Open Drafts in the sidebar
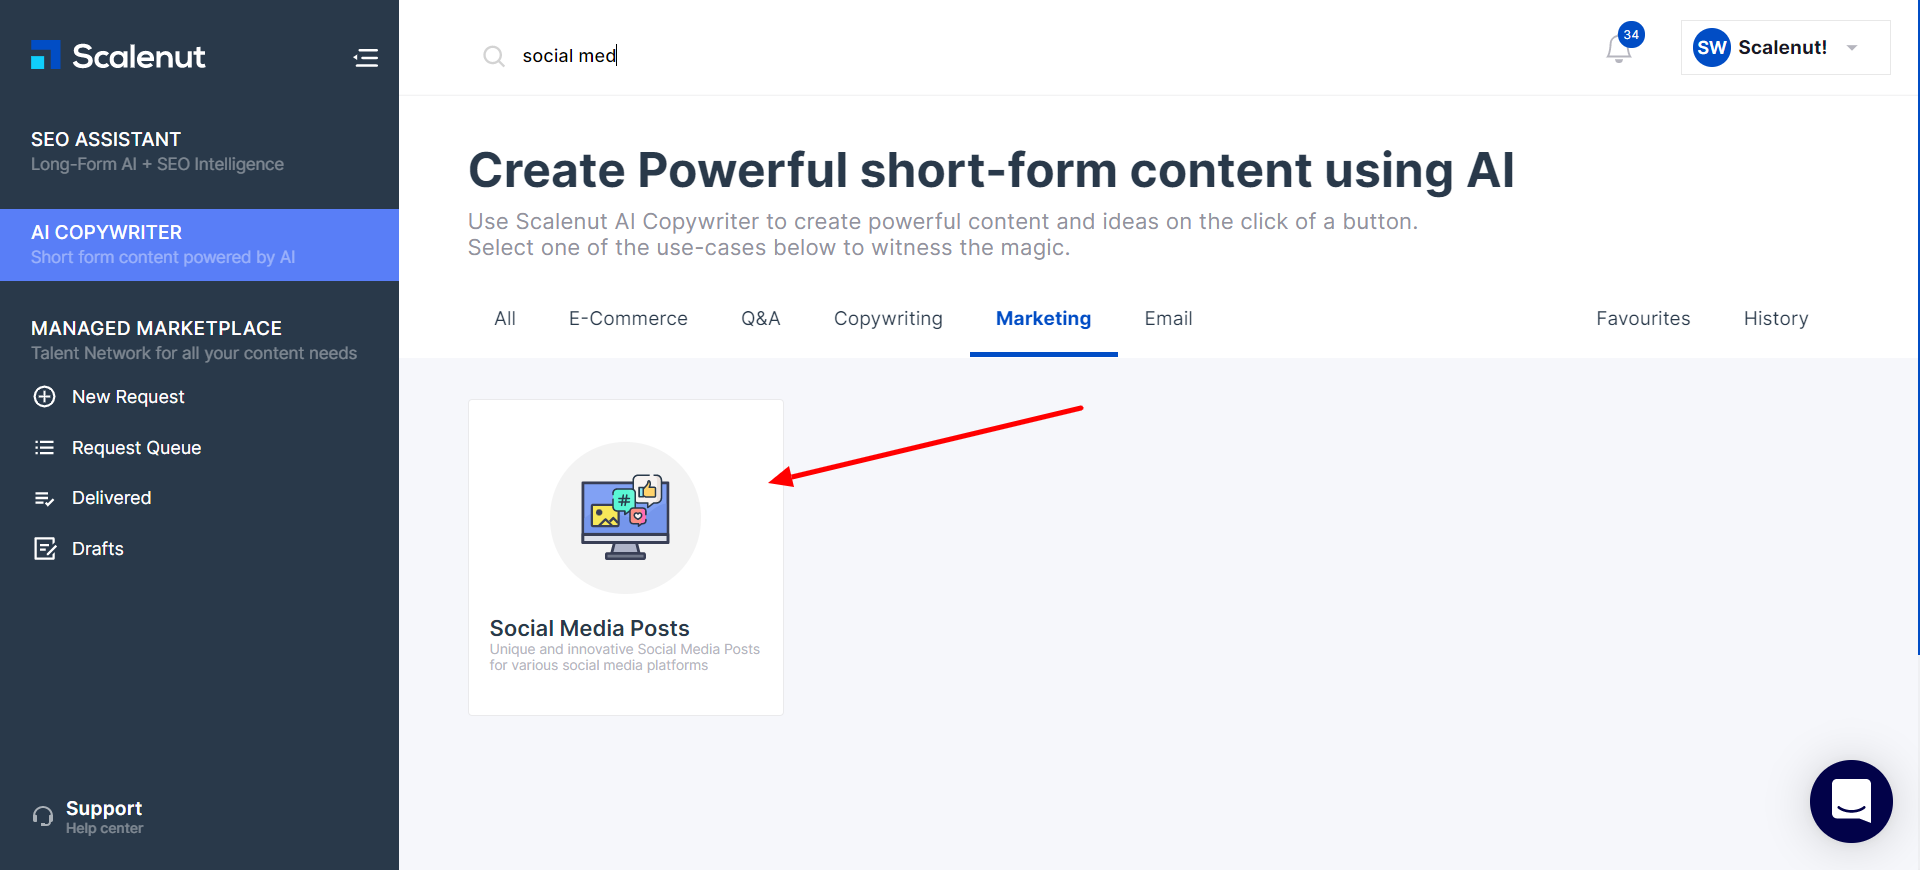 coord(97,549)
